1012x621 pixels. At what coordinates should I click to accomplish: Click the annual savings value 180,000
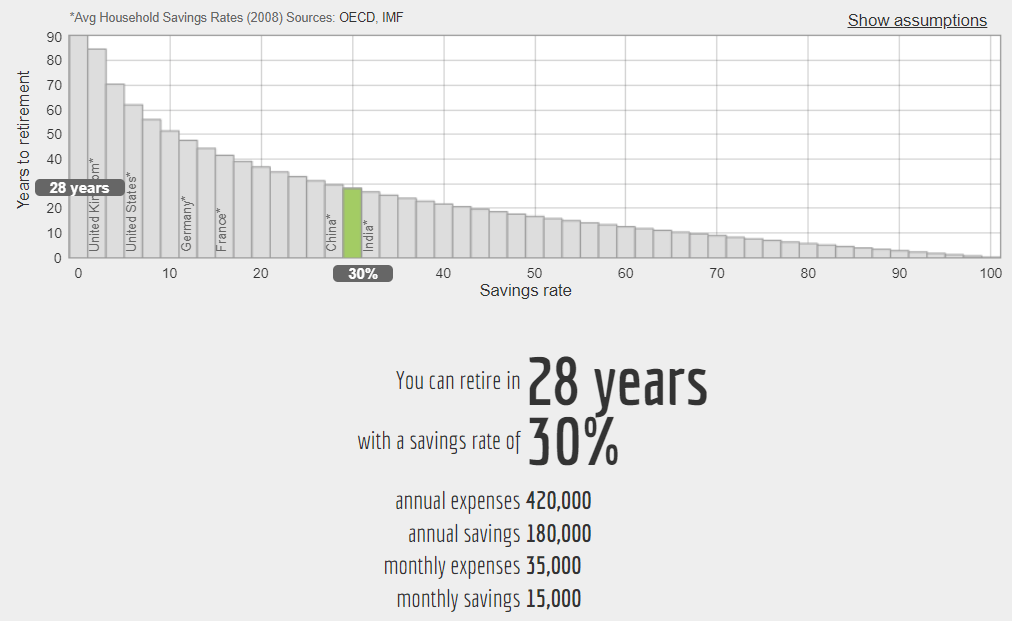(558, 534)
